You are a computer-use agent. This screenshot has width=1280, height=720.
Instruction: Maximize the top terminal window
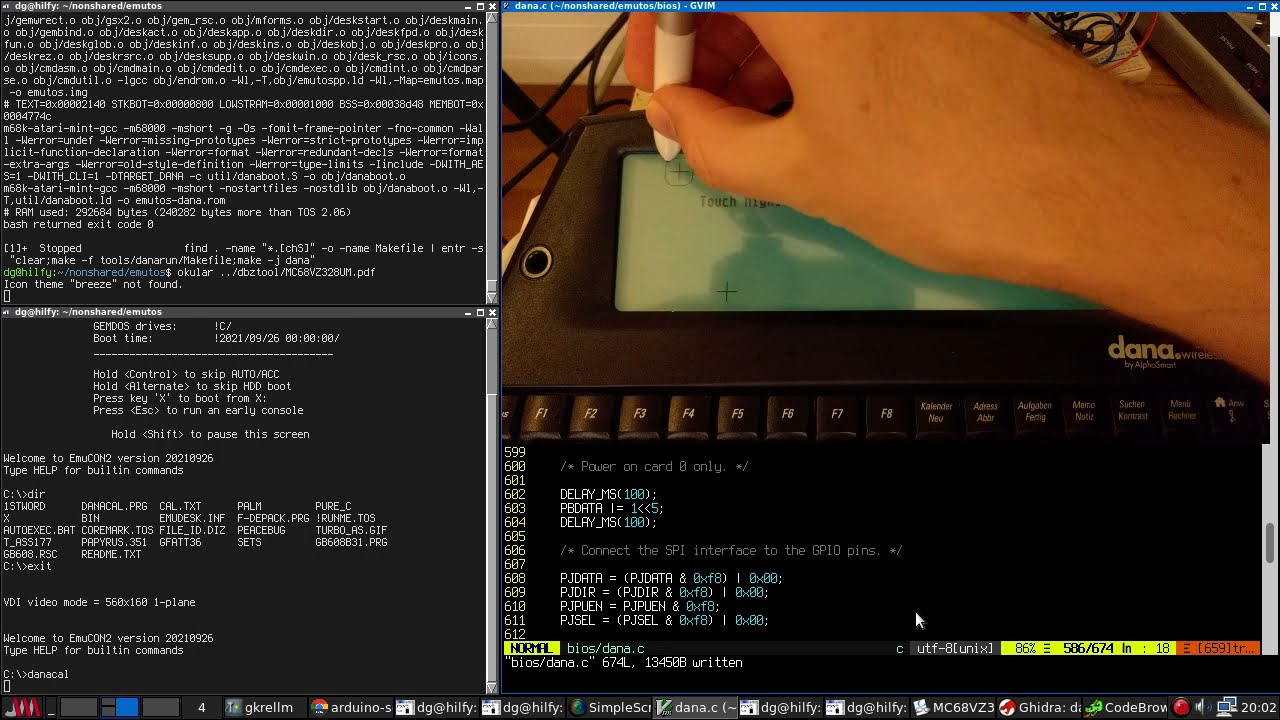(480, 6)
